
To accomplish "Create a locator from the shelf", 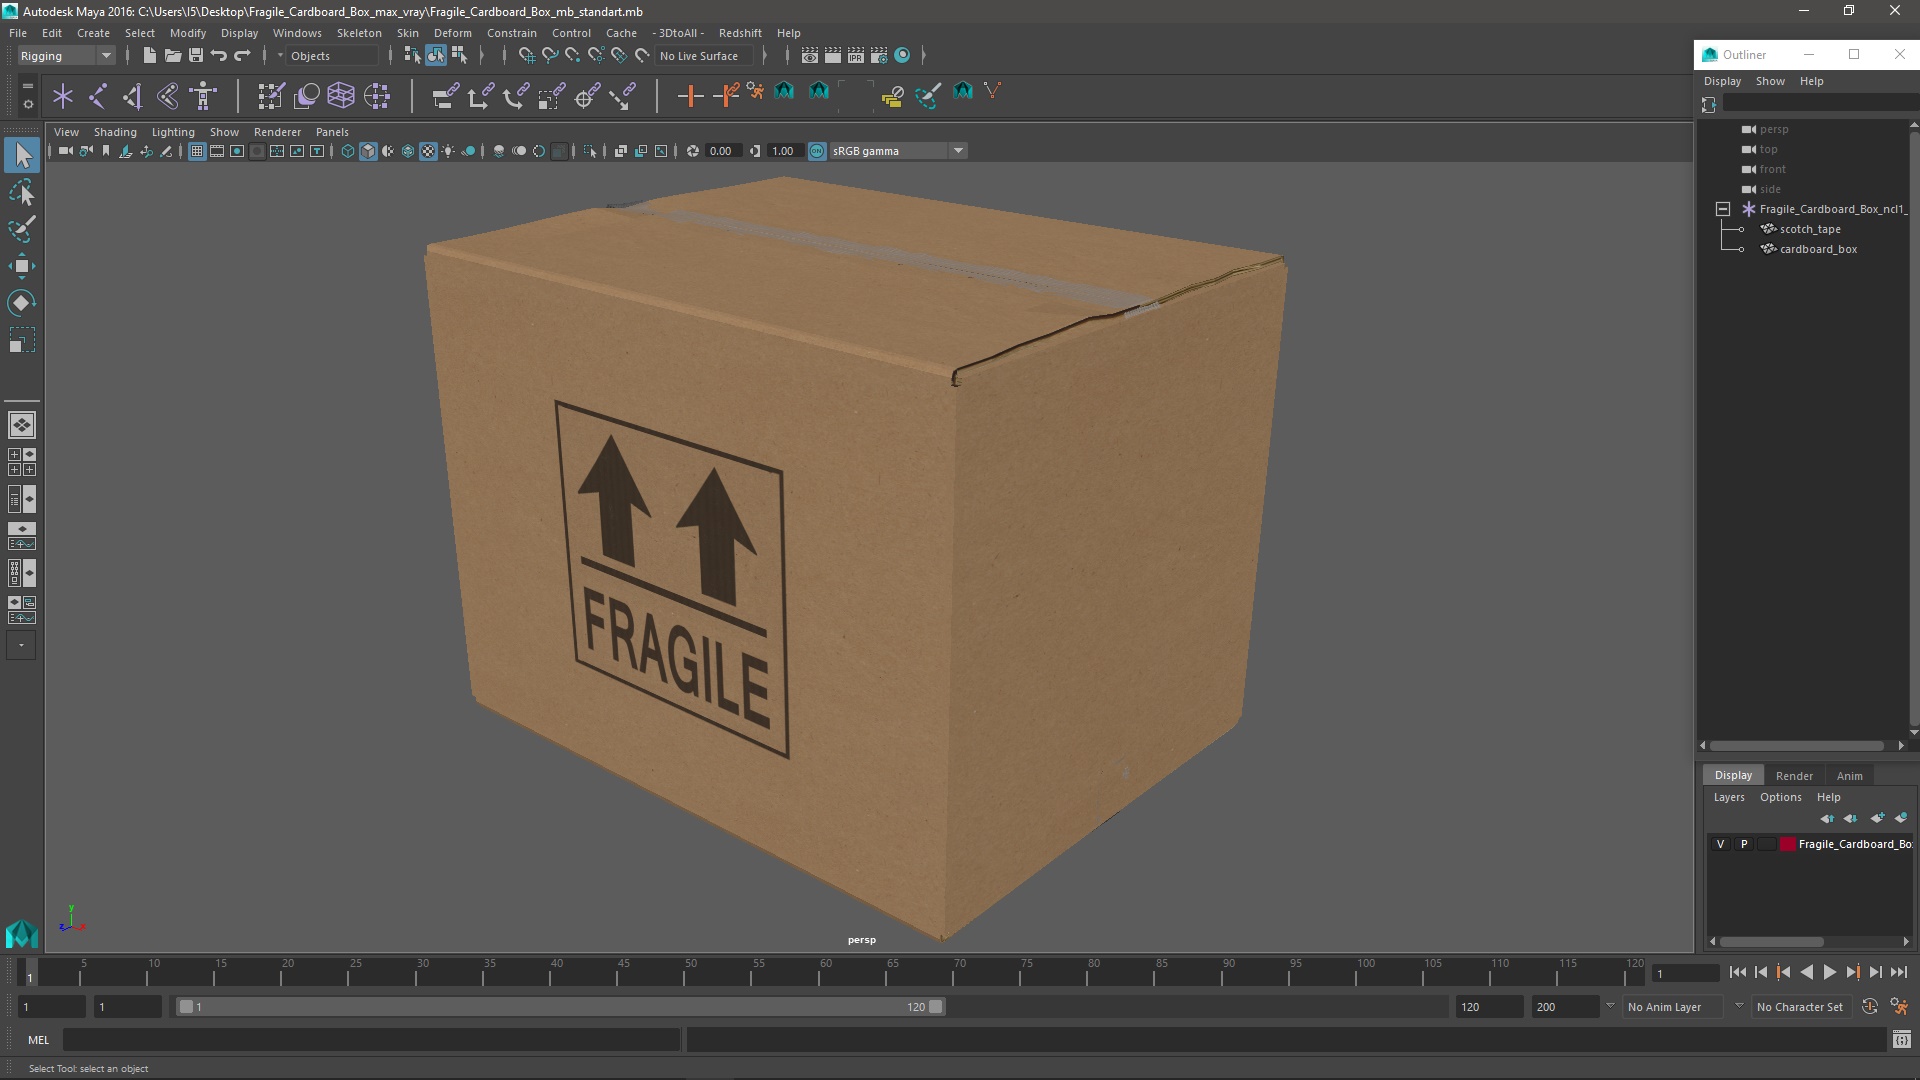I will (x=63, y=96).
